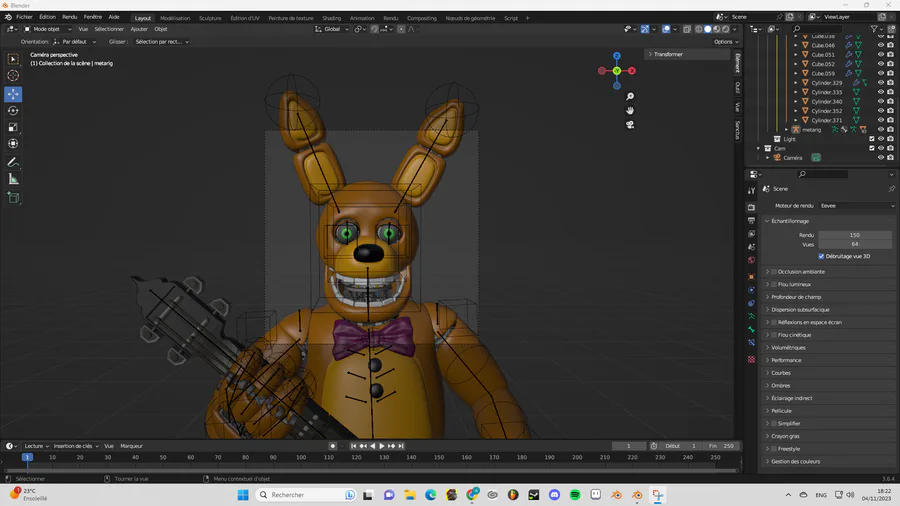Viewport: 900px width, 506px height.
Task: Select the Scale tool
Action: tap(13, 127)
